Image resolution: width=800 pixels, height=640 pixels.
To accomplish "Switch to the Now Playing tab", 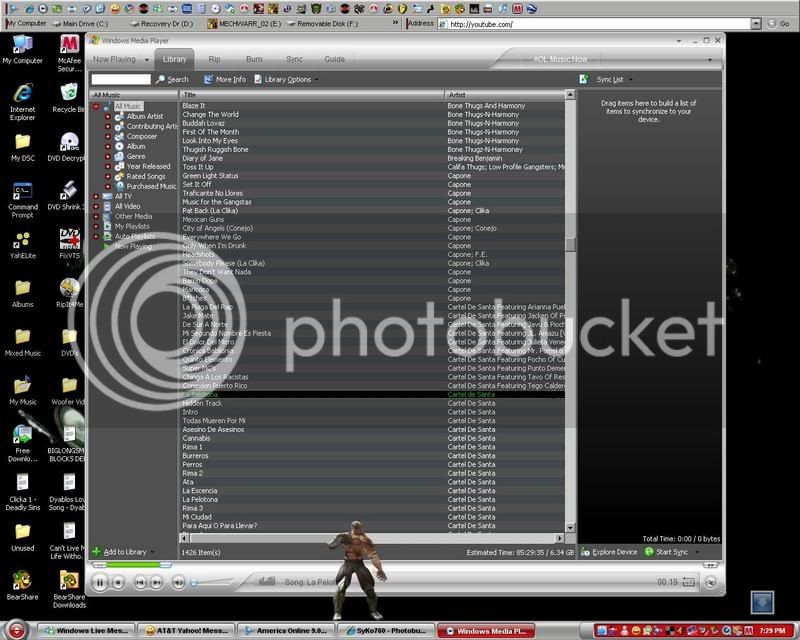I will (114, 59).
